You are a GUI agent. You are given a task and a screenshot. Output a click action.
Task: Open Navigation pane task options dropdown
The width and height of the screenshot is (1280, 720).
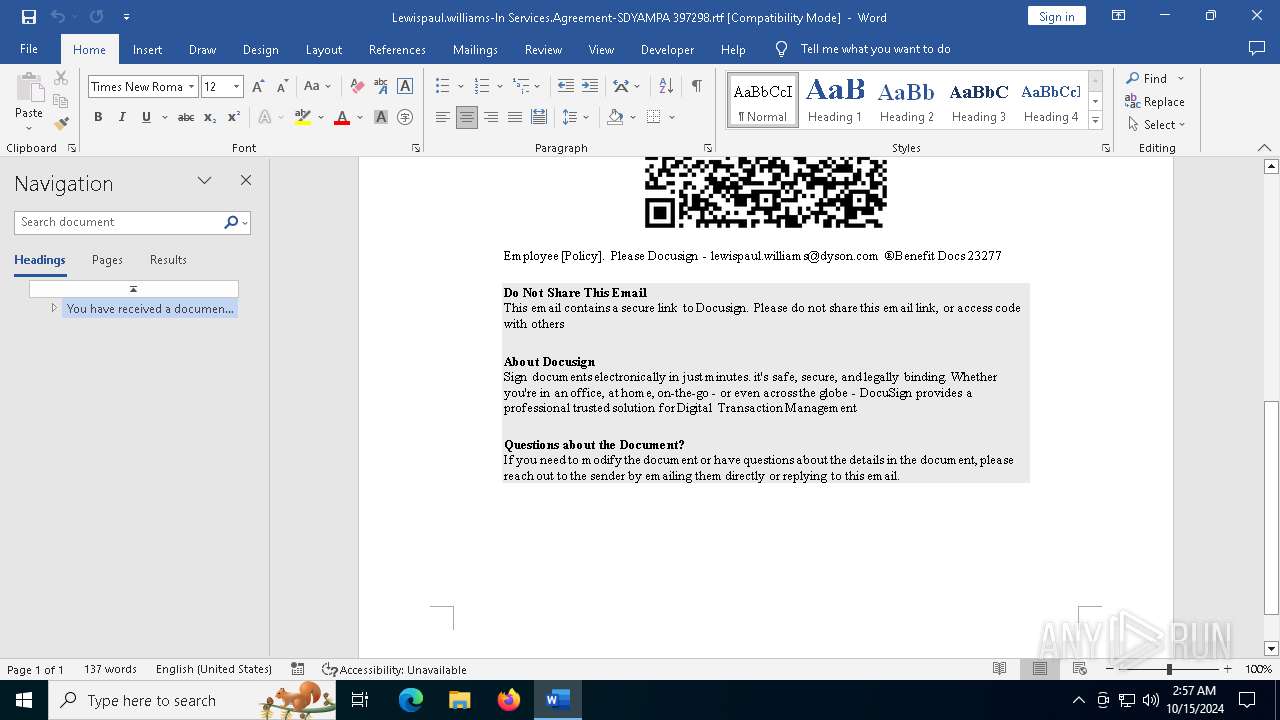(204, 181)
